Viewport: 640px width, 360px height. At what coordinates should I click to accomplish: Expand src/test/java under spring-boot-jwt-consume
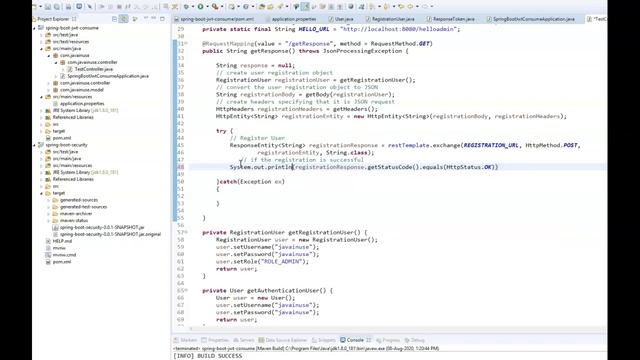coord(42,35)
